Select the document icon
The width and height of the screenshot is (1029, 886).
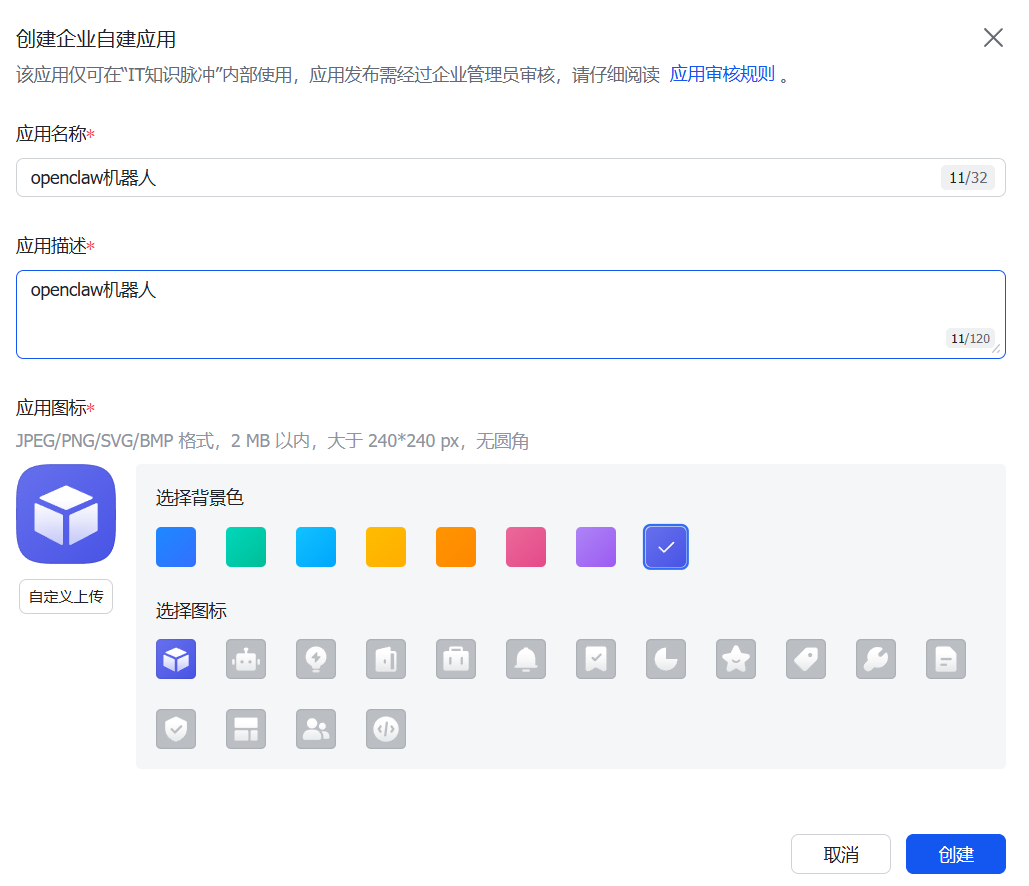point(945,659)
